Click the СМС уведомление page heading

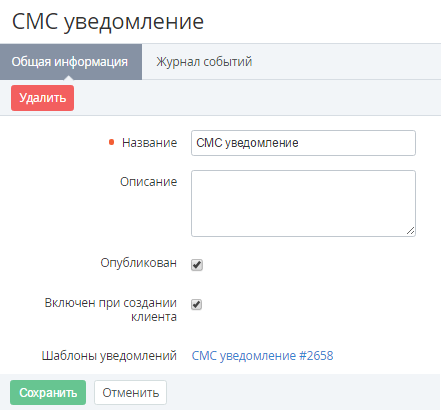[108, 22]
